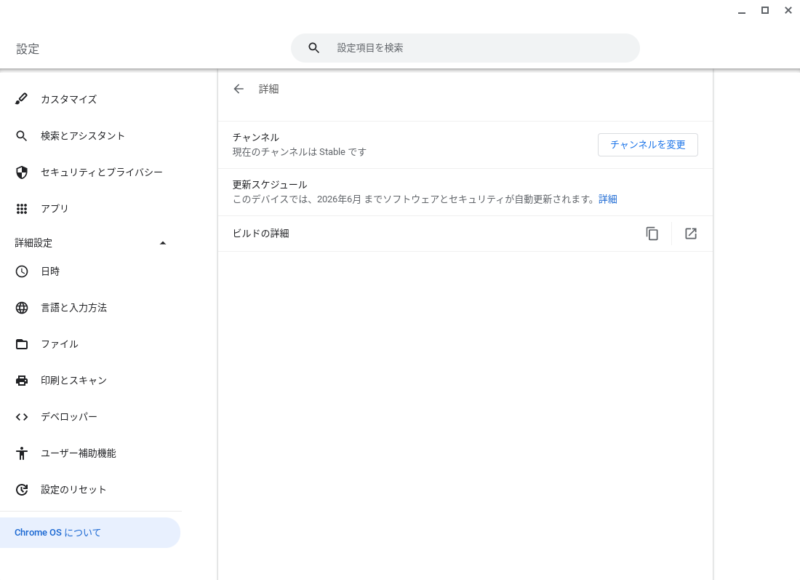Image resolution: width=800 pixels, height=580 pixels.
Task: Open the 検索とアシスタント menu item
Action: 91,136
